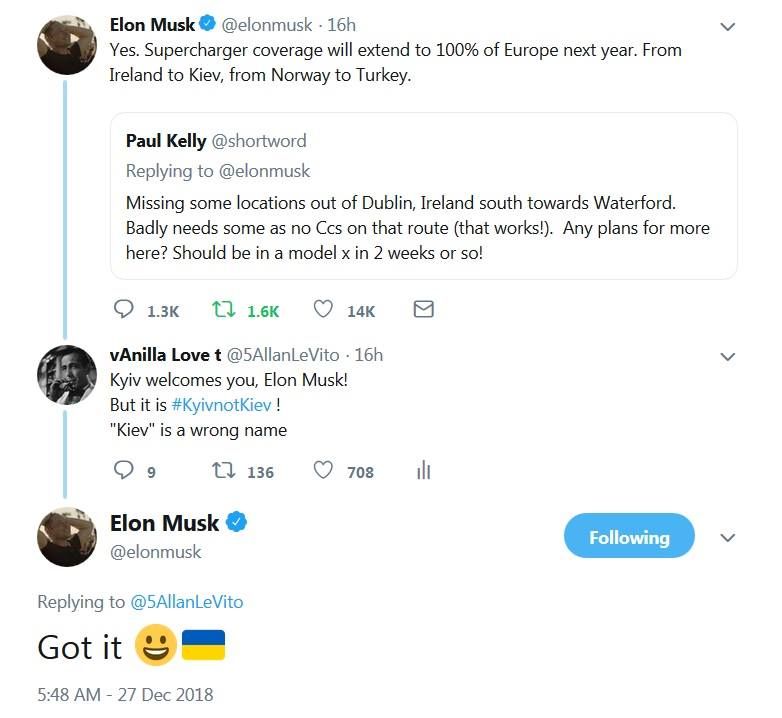Expand options chevron on top Elon Musk tweet

(728, 26)
